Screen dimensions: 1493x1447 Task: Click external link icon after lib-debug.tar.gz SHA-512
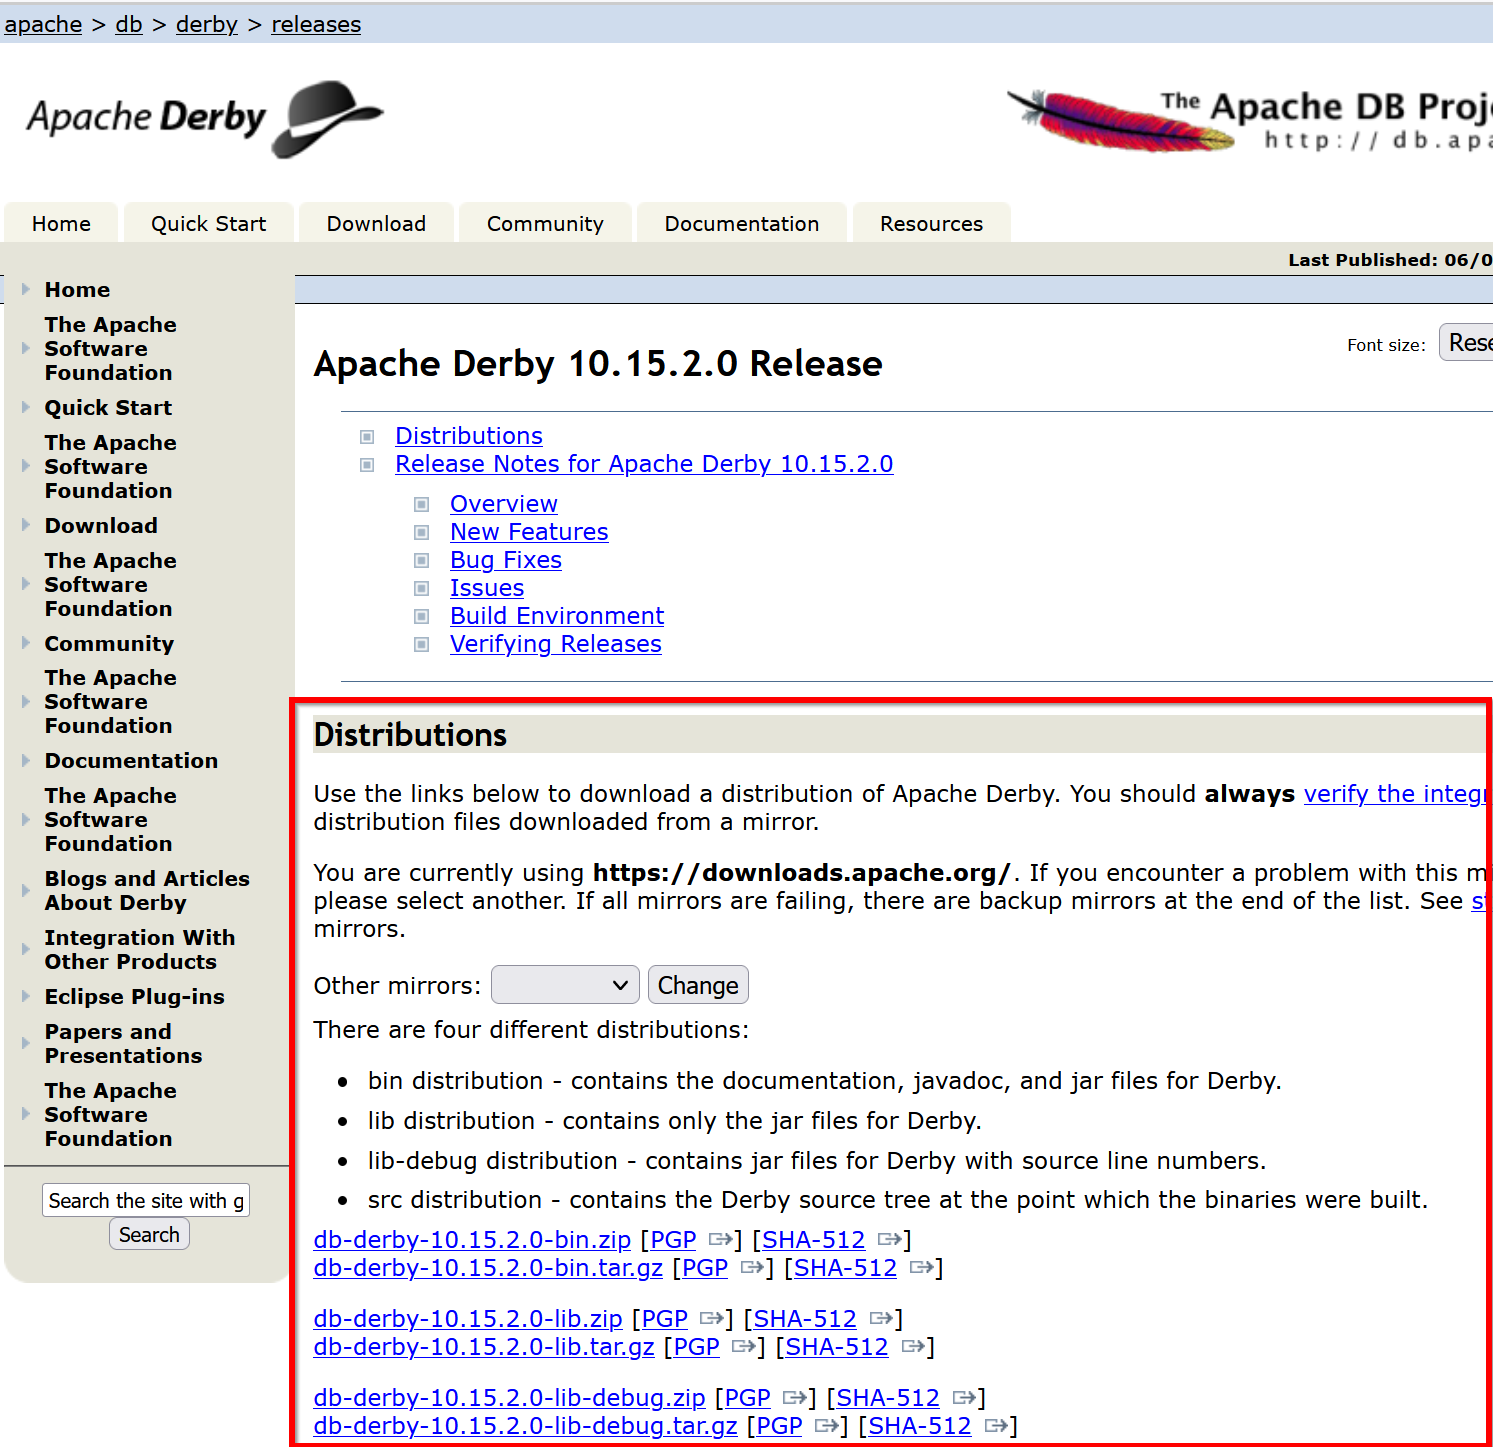tap(995, 1426)
